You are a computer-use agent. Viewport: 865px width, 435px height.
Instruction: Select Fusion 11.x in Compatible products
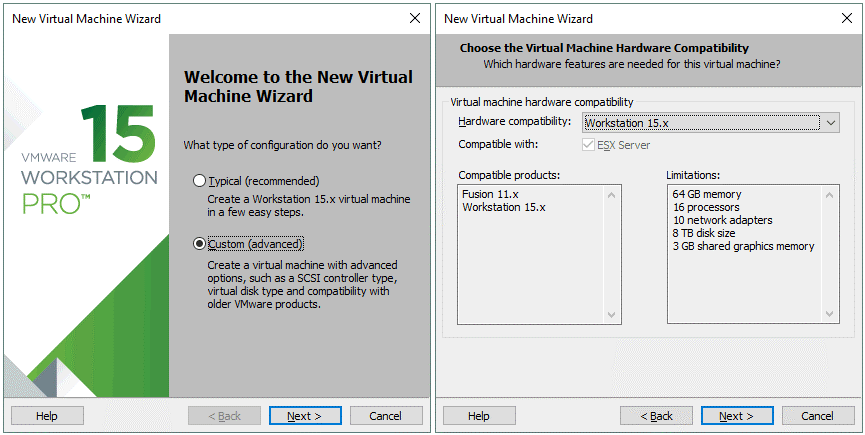coord(485,194)
